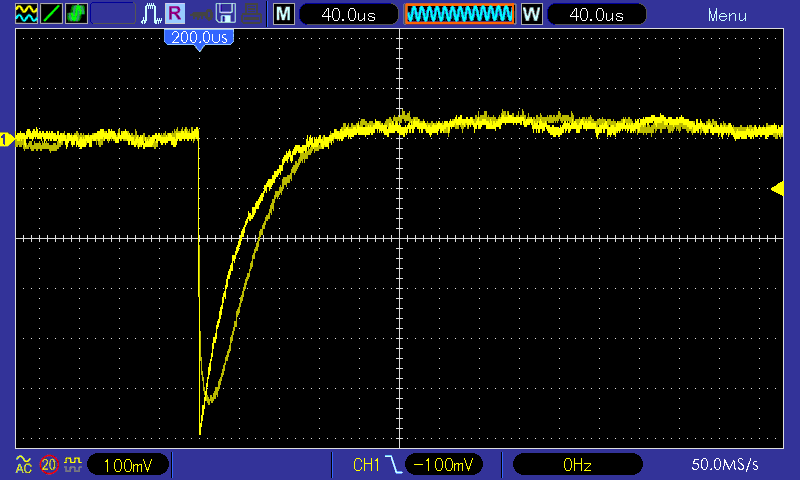The image size is (800, 480).
Task: Click the yellow trigger level arrow on right edge
Action: tap(777, 189)
